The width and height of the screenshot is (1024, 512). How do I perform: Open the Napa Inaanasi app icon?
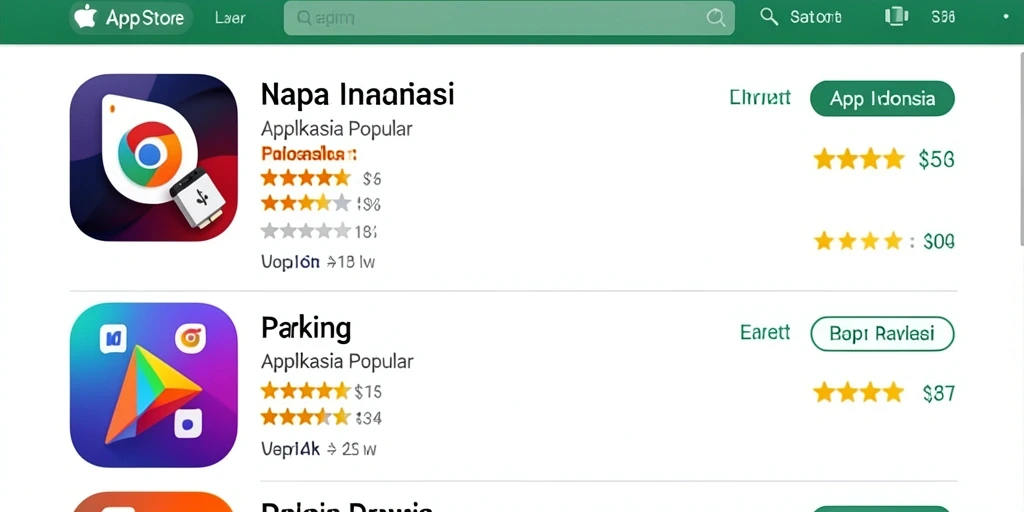153,157
